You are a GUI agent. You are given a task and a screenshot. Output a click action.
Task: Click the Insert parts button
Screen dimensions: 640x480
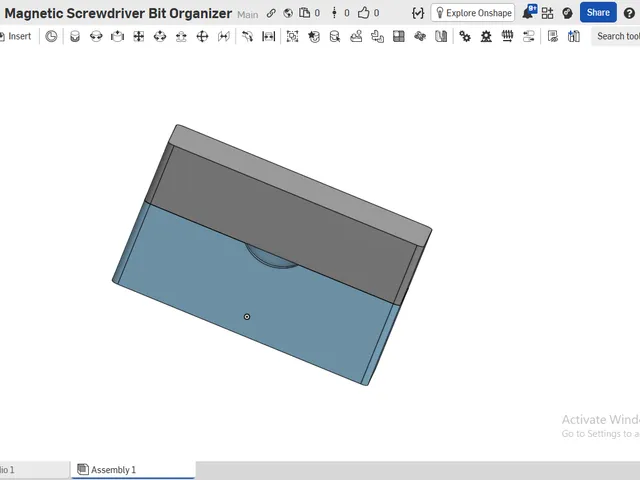(16, 36)
